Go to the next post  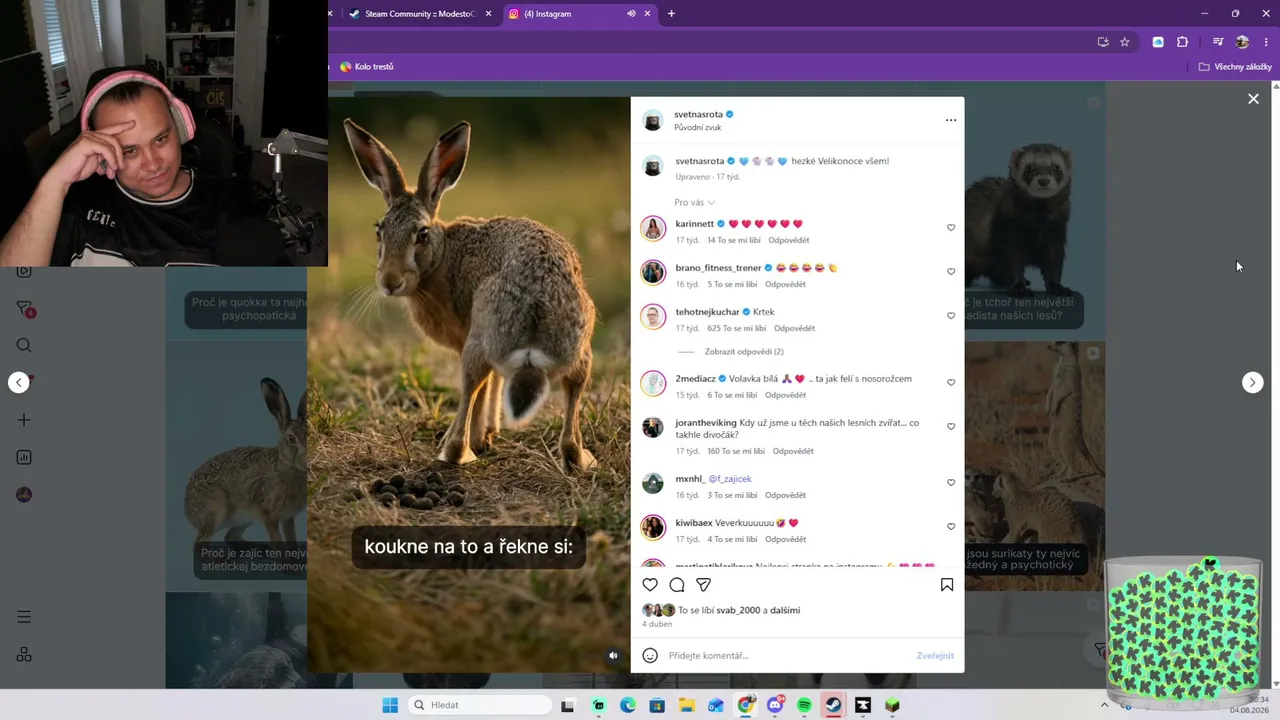(x=1252, y=383)
